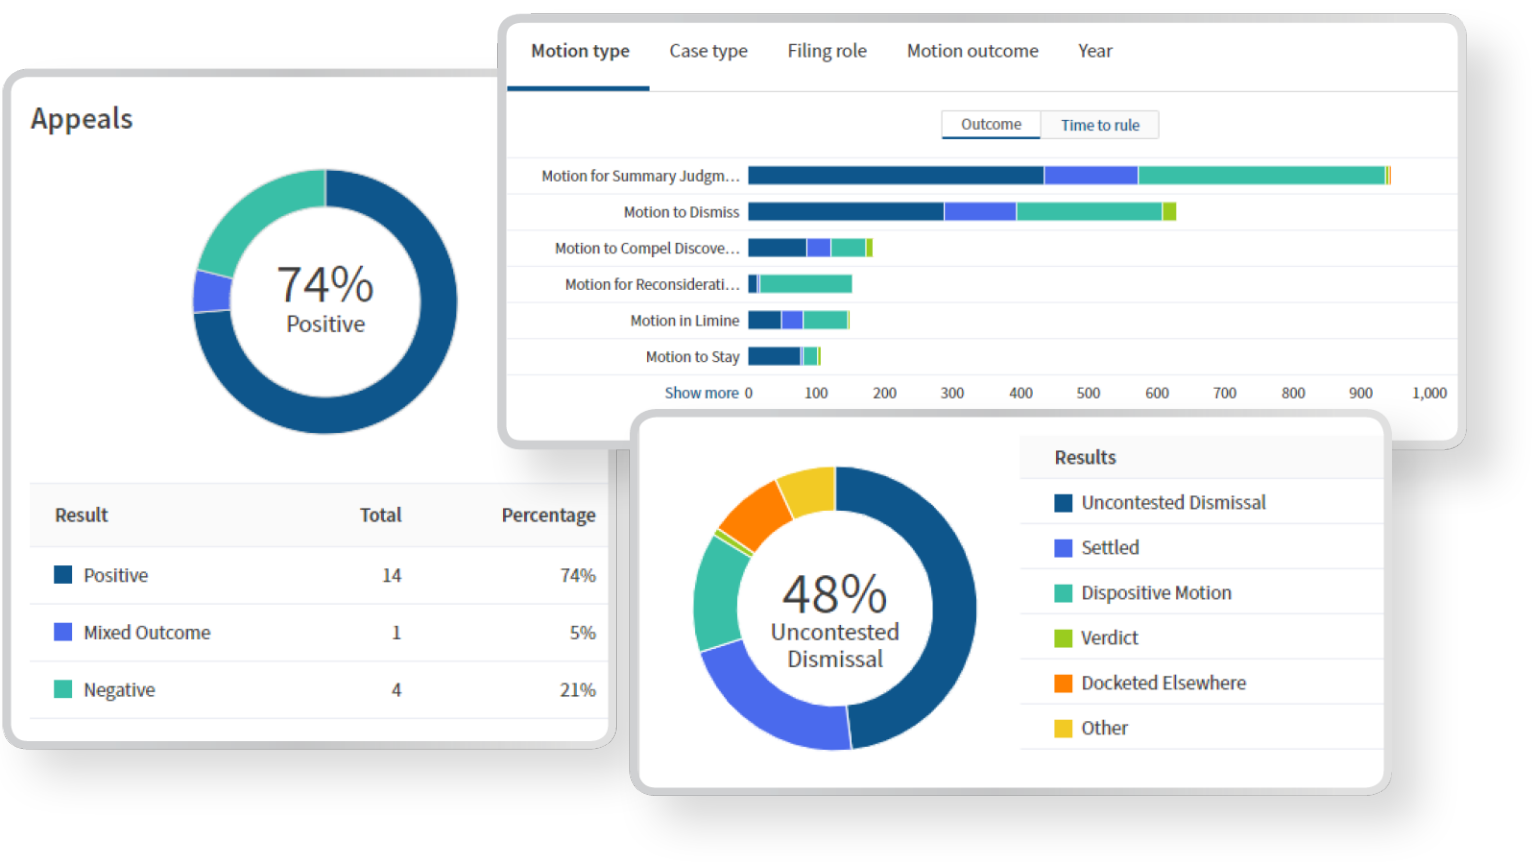Toggle chart view to Time to rule
The width and height of the screenshot is (1536, 864).
[1100, 125]
